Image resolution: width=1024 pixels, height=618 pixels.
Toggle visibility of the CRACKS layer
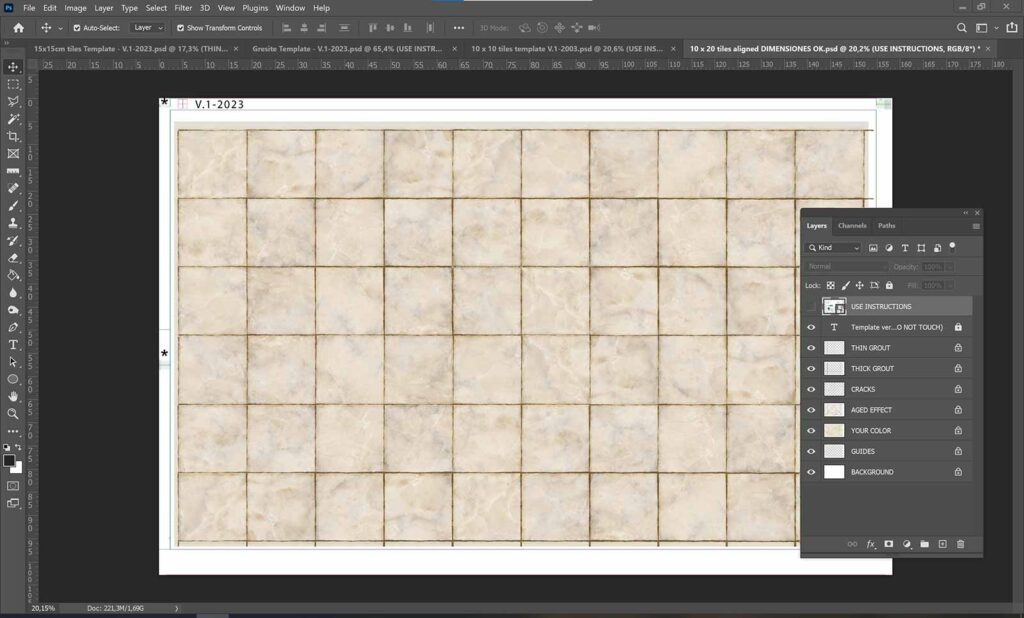click(811, 389)
